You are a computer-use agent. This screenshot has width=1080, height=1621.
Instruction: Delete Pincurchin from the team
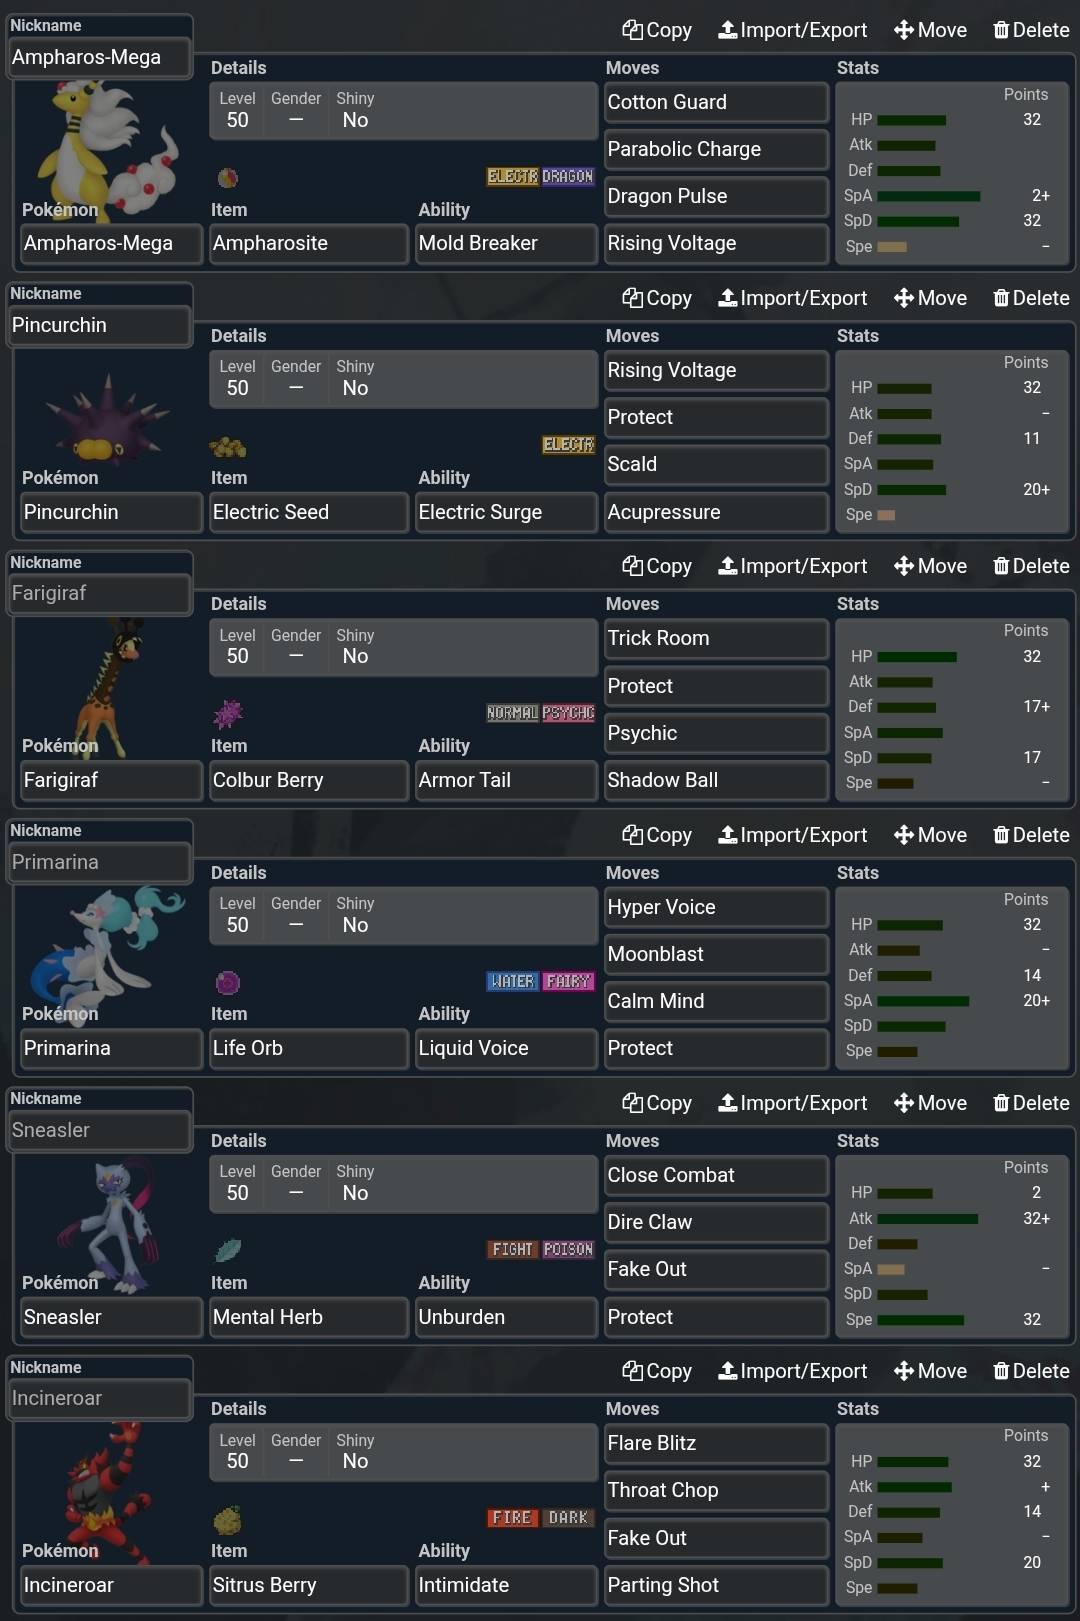click(1031, 298)
